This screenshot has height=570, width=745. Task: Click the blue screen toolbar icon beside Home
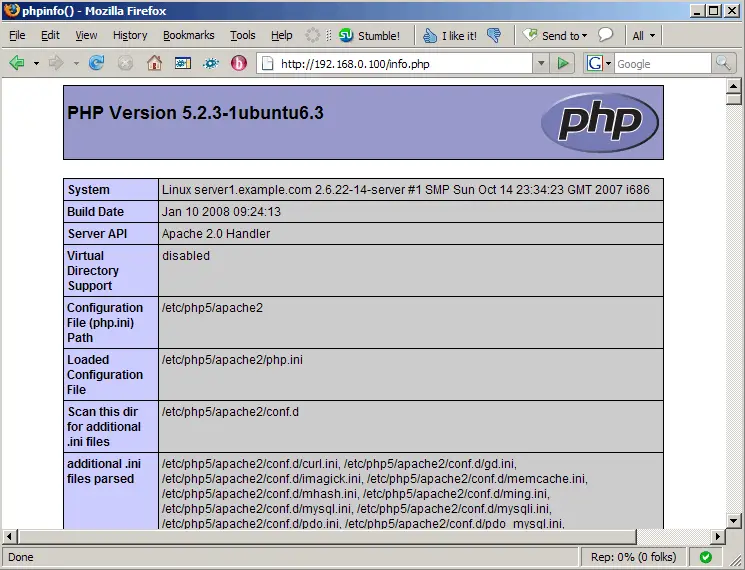[182, 63]
